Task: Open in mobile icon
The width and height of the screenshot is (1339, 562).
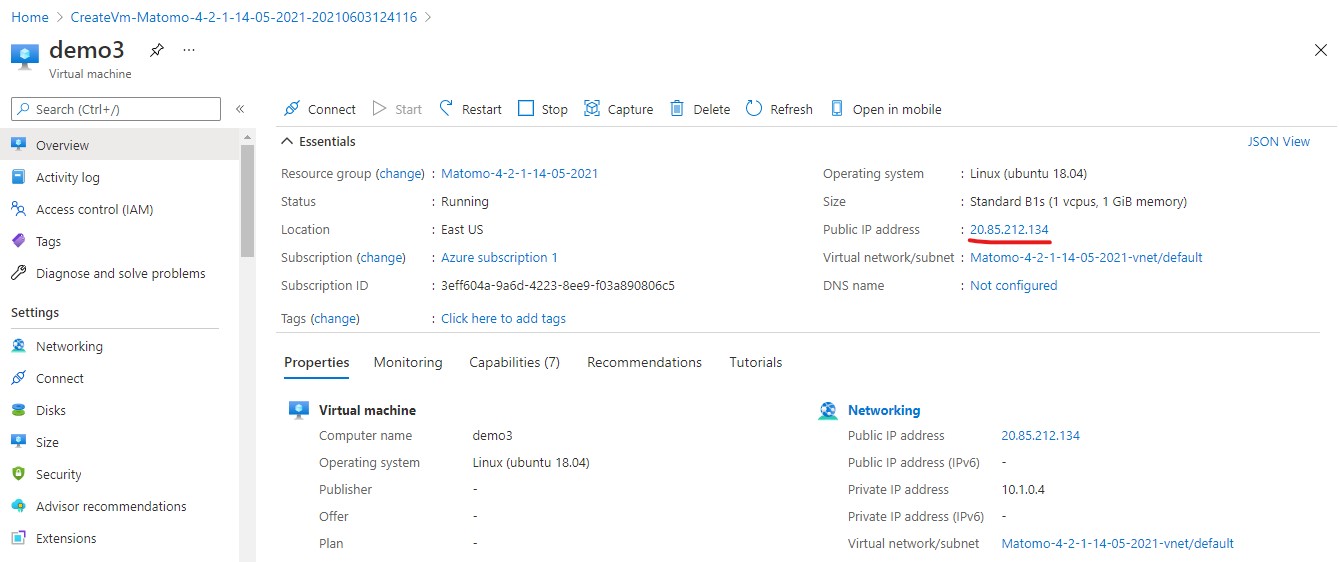Action: click(838, 109)
